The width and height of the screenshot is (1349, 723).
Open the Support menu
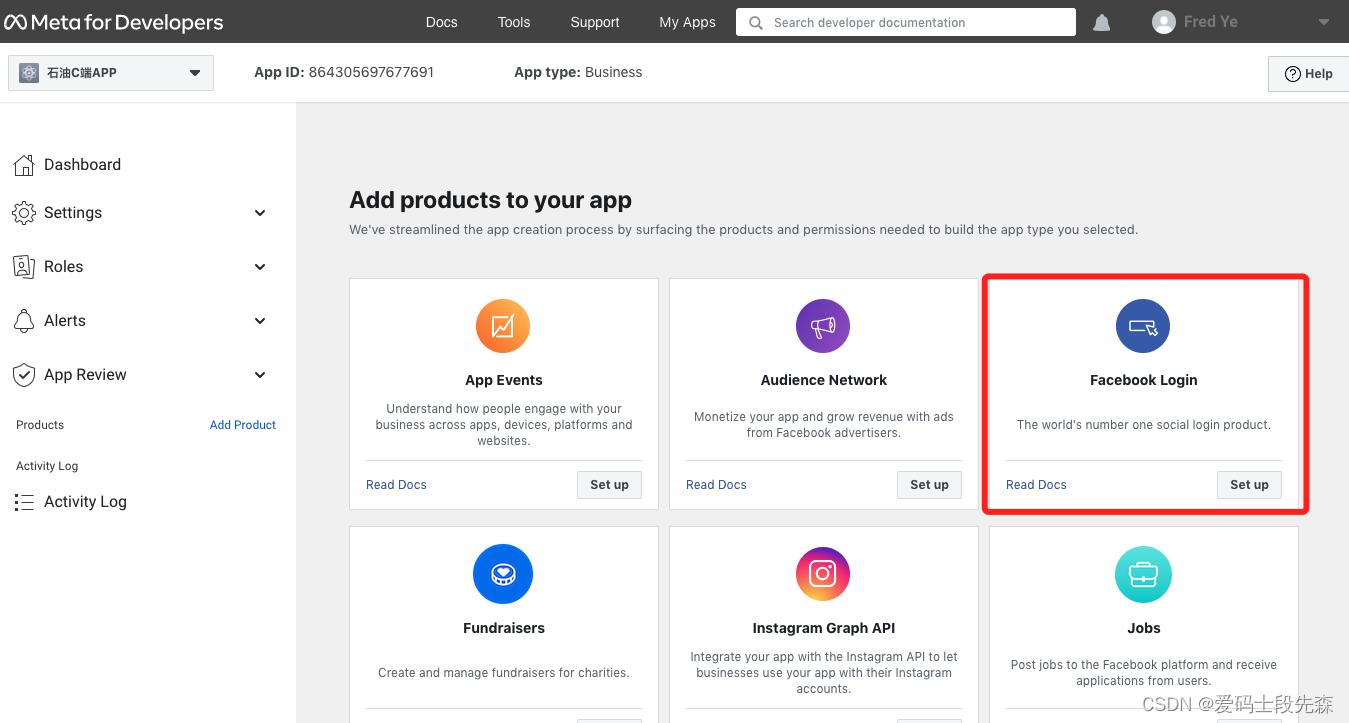click(595, 22)
